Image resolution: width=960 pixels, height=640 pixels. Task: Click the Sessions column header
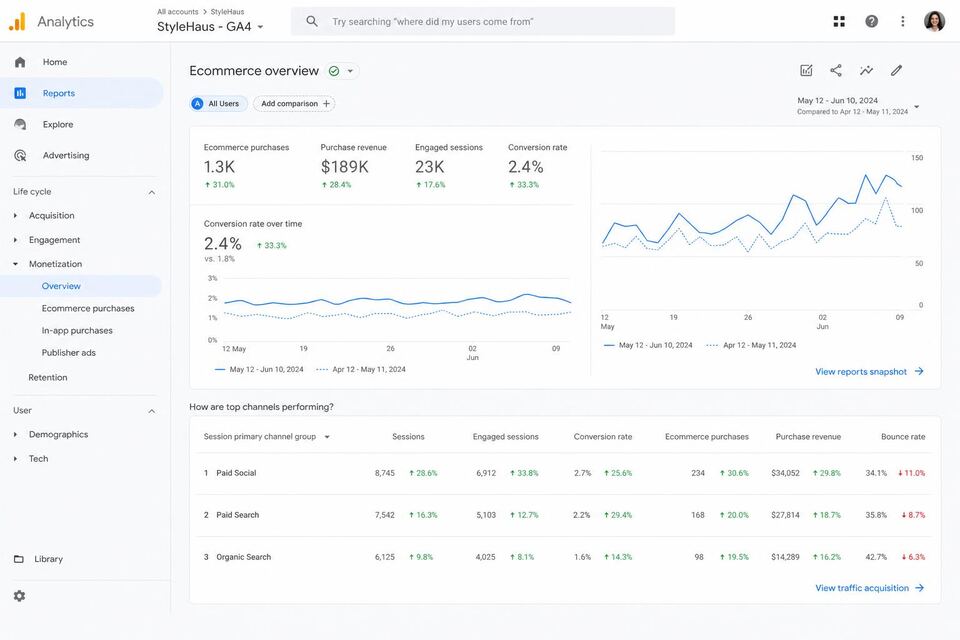(408, 437)
